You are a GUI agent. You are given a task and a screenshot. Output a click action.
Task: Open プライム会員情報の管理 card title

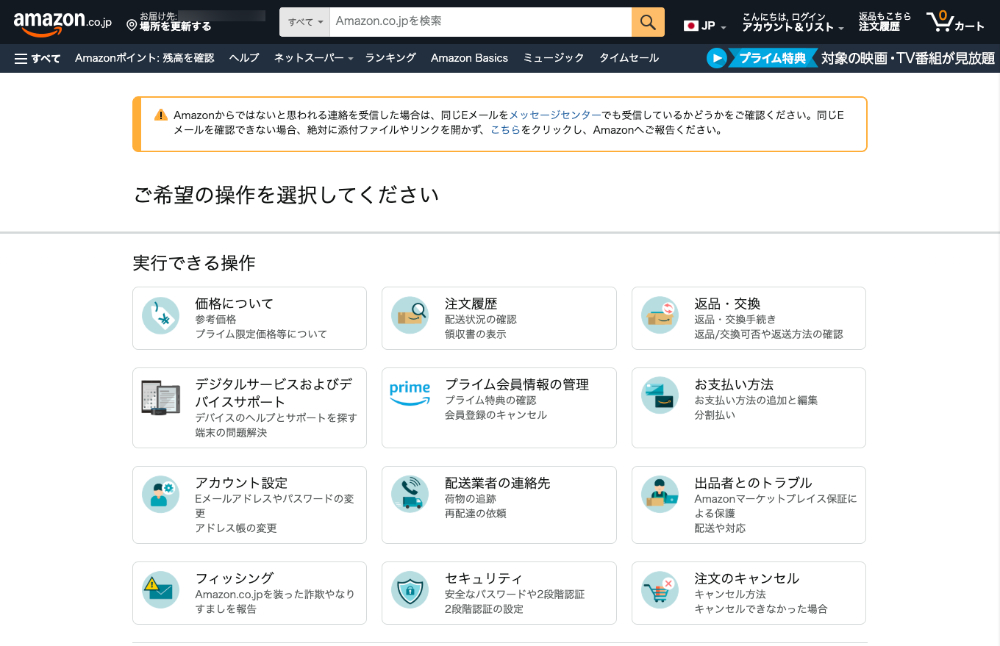tap(517, 385)
